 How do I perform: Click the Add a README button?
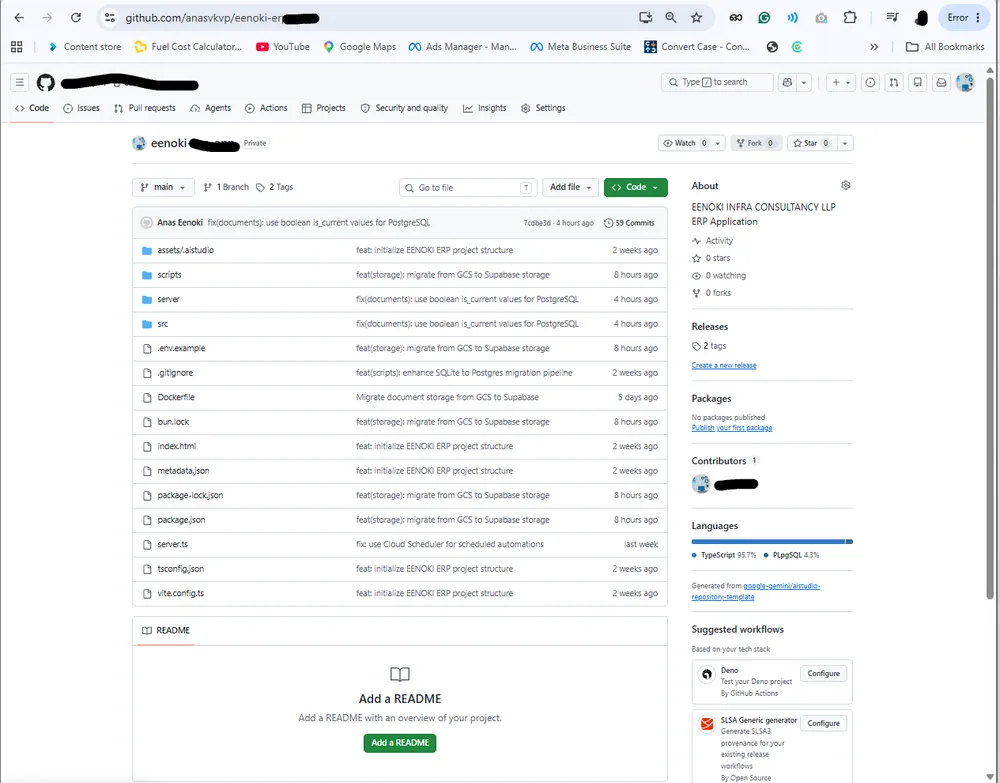[400, 743]
